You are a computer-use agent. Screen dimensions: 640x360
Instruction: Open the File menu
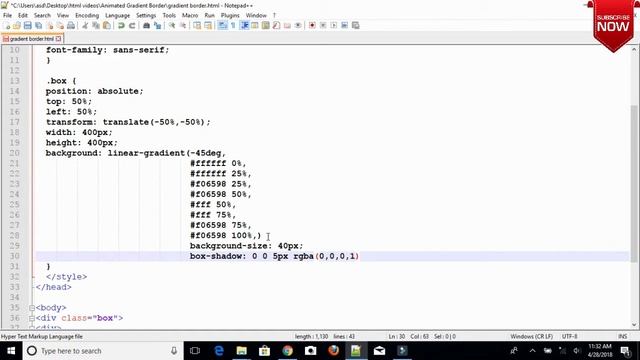coord(7,15)
